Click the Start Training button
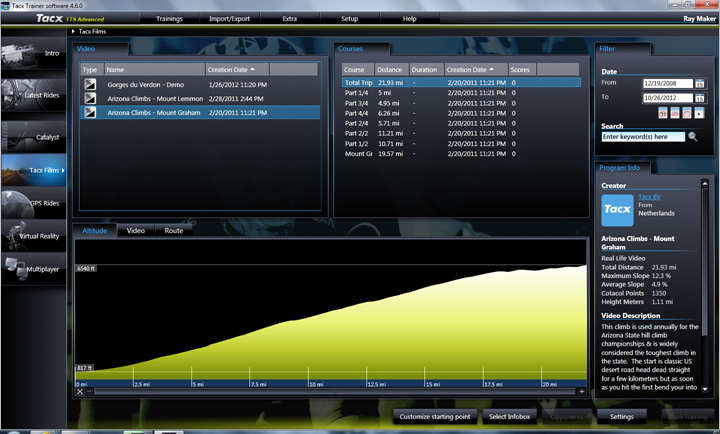720x434 pixels. pyautogui.click(x=687, y=417)
